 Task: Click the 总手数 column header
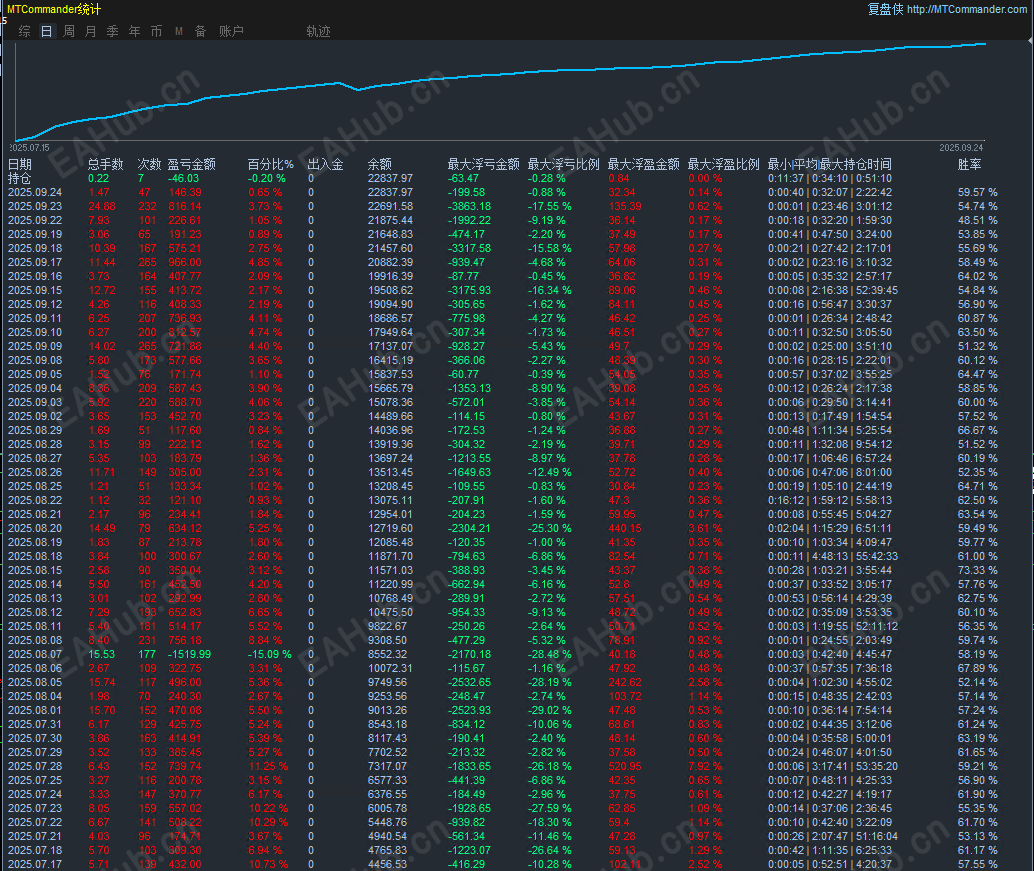pyautogui.click(x=106, y=164)
